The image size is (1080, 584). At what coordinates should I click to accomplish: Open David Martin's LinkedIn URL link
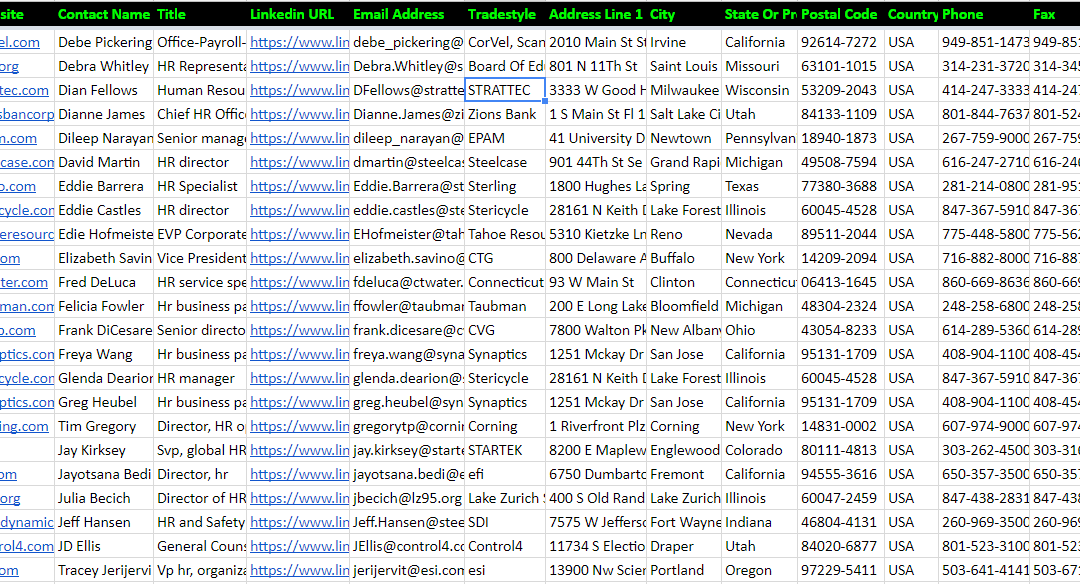[300, 163]
